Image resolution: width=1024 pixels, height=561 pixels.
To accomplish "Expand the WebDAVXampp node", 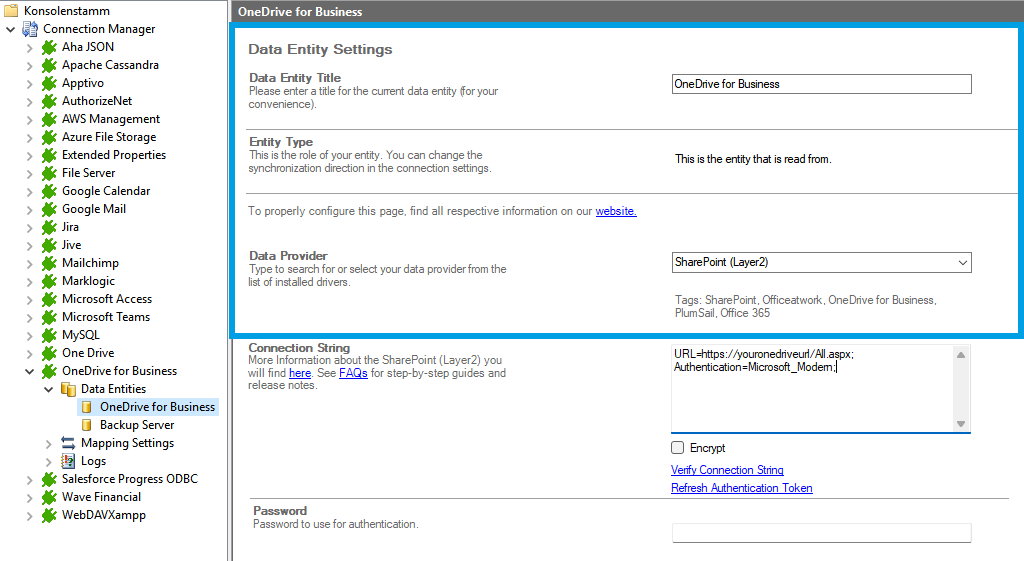I will click(29, 516).
